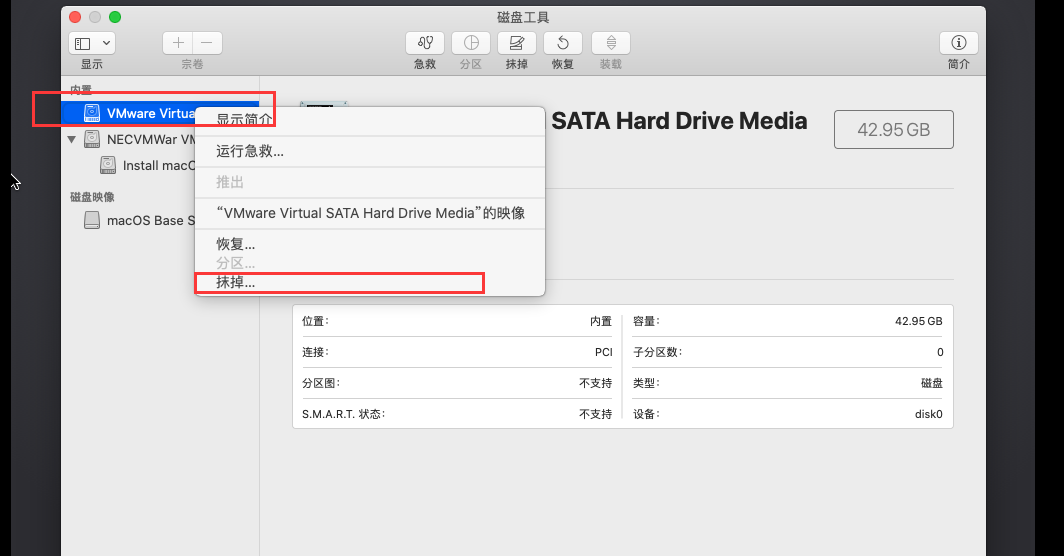Click the PCI connection value

(603, 352)
